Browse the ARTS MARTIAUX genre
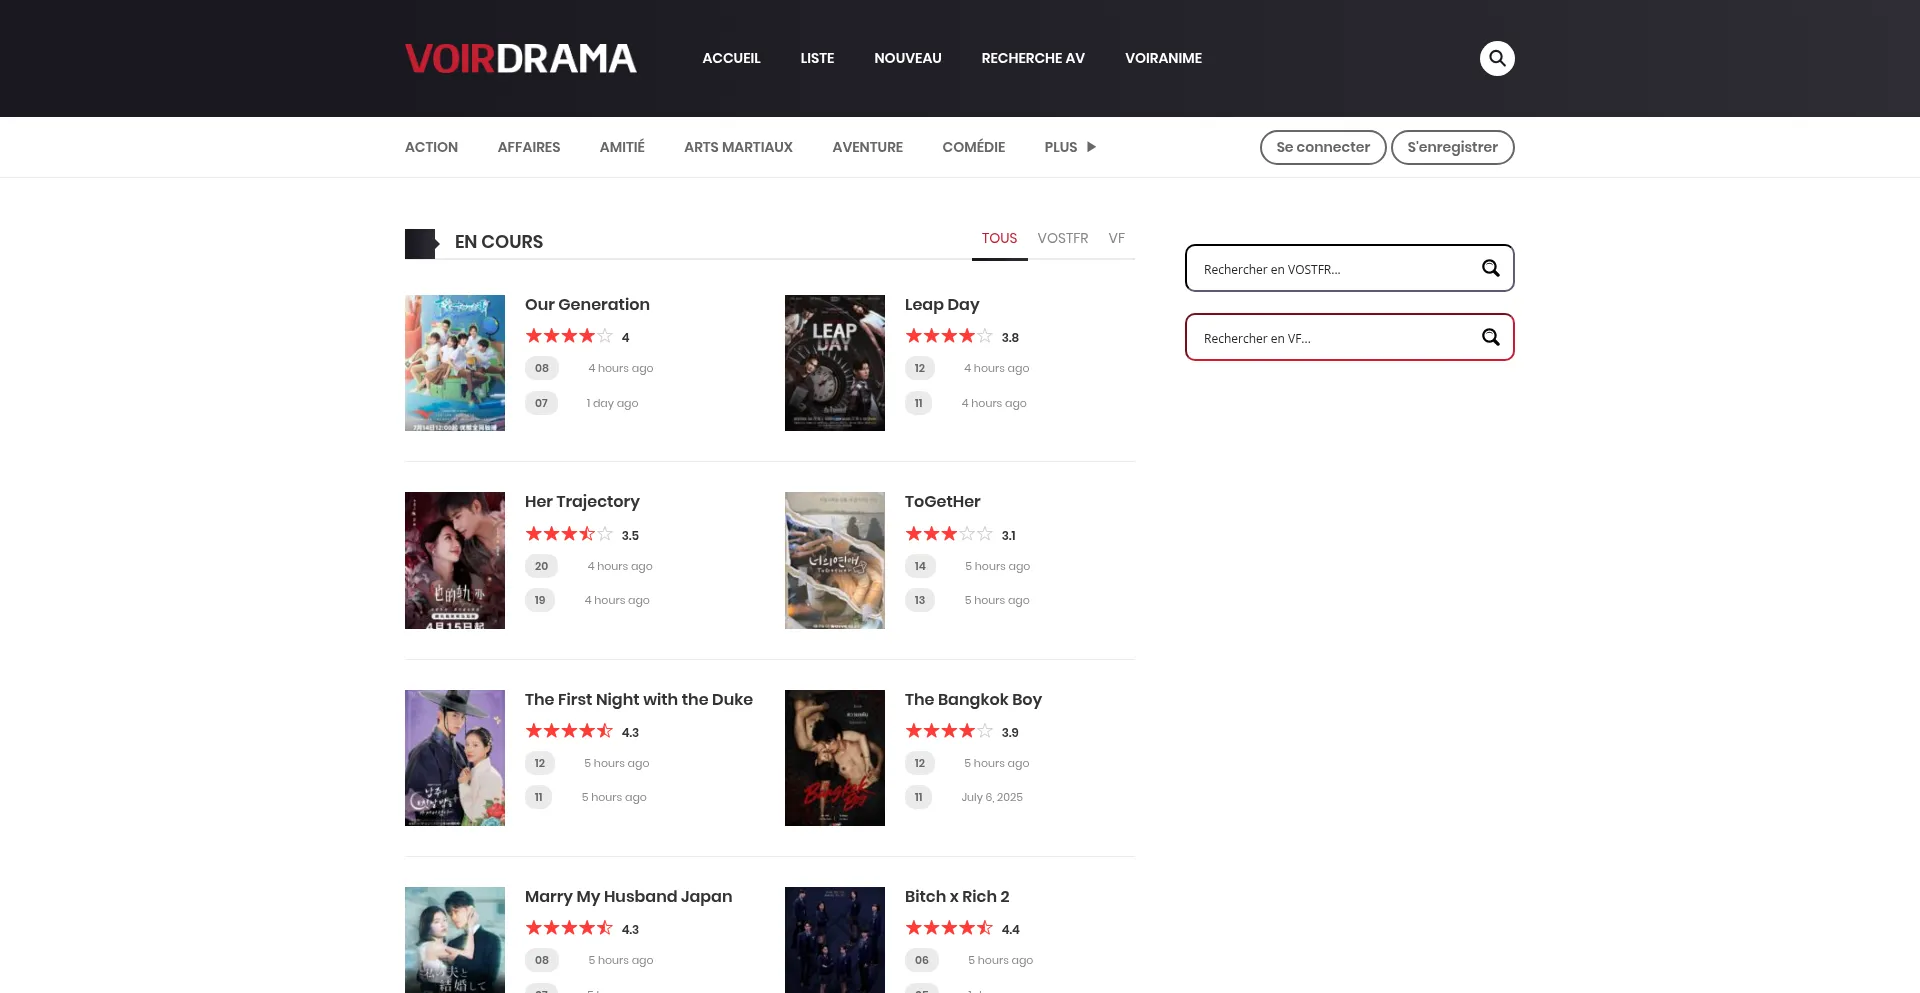Viewport: 1920px width, 993px height. (x=738, y=147)
